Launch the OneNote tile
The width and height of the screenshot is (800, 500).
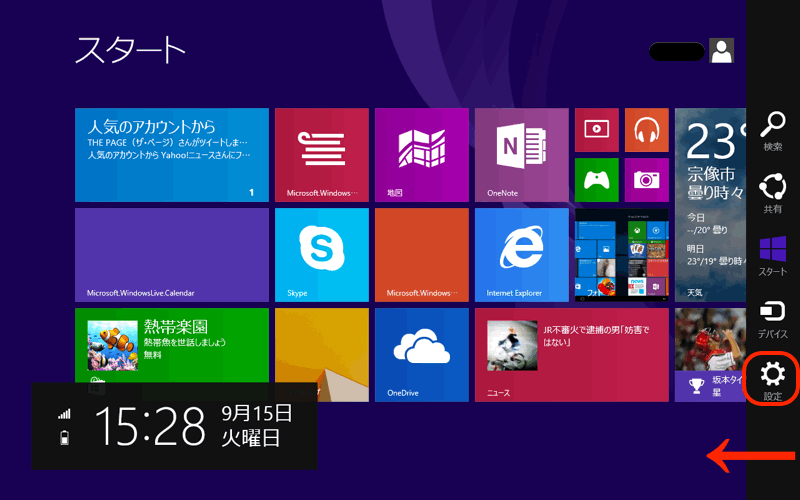coord(521,154)
